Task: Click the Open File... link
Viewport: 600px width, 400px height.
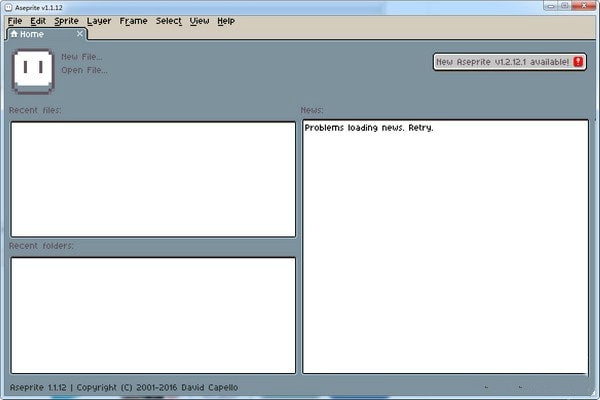Action: 84,70
